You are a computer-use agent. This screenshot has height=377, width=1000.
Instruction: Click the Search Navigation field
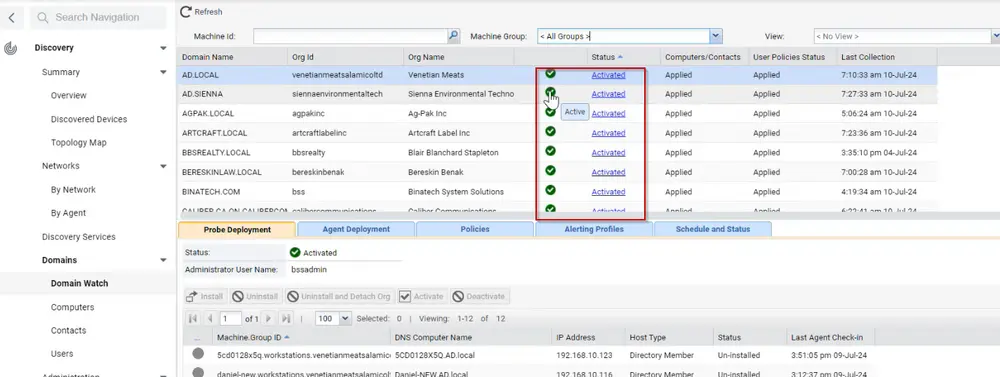(98, 18)
